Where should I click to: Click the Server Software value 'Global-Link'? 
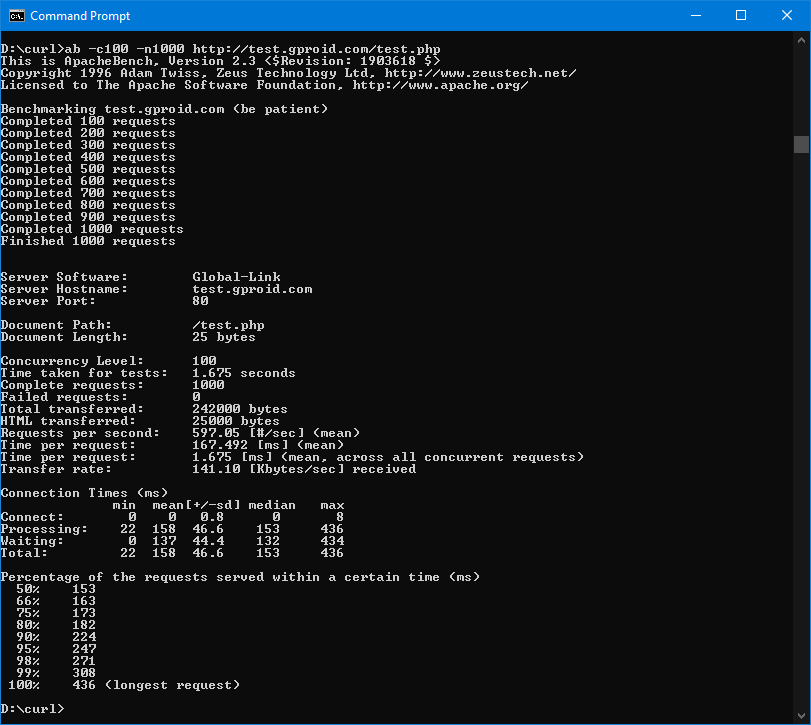click(236, 277)
